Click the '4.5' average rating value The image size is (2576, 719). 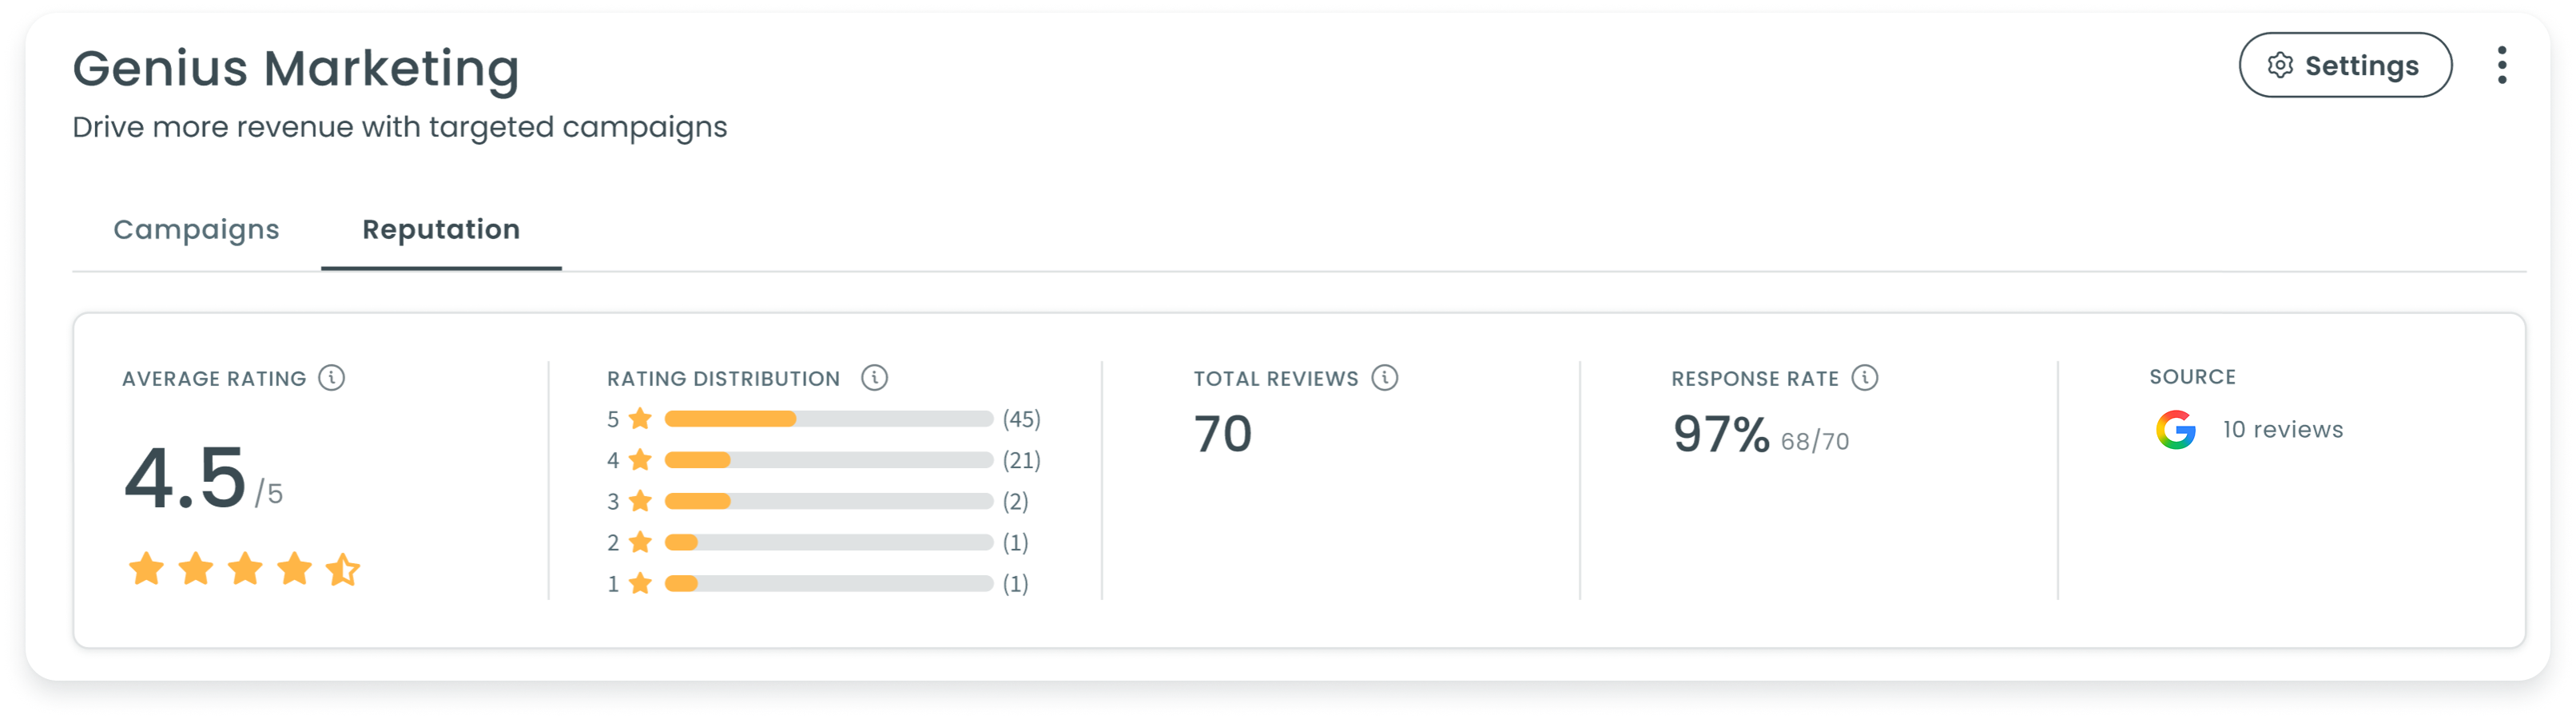(185, 477)
